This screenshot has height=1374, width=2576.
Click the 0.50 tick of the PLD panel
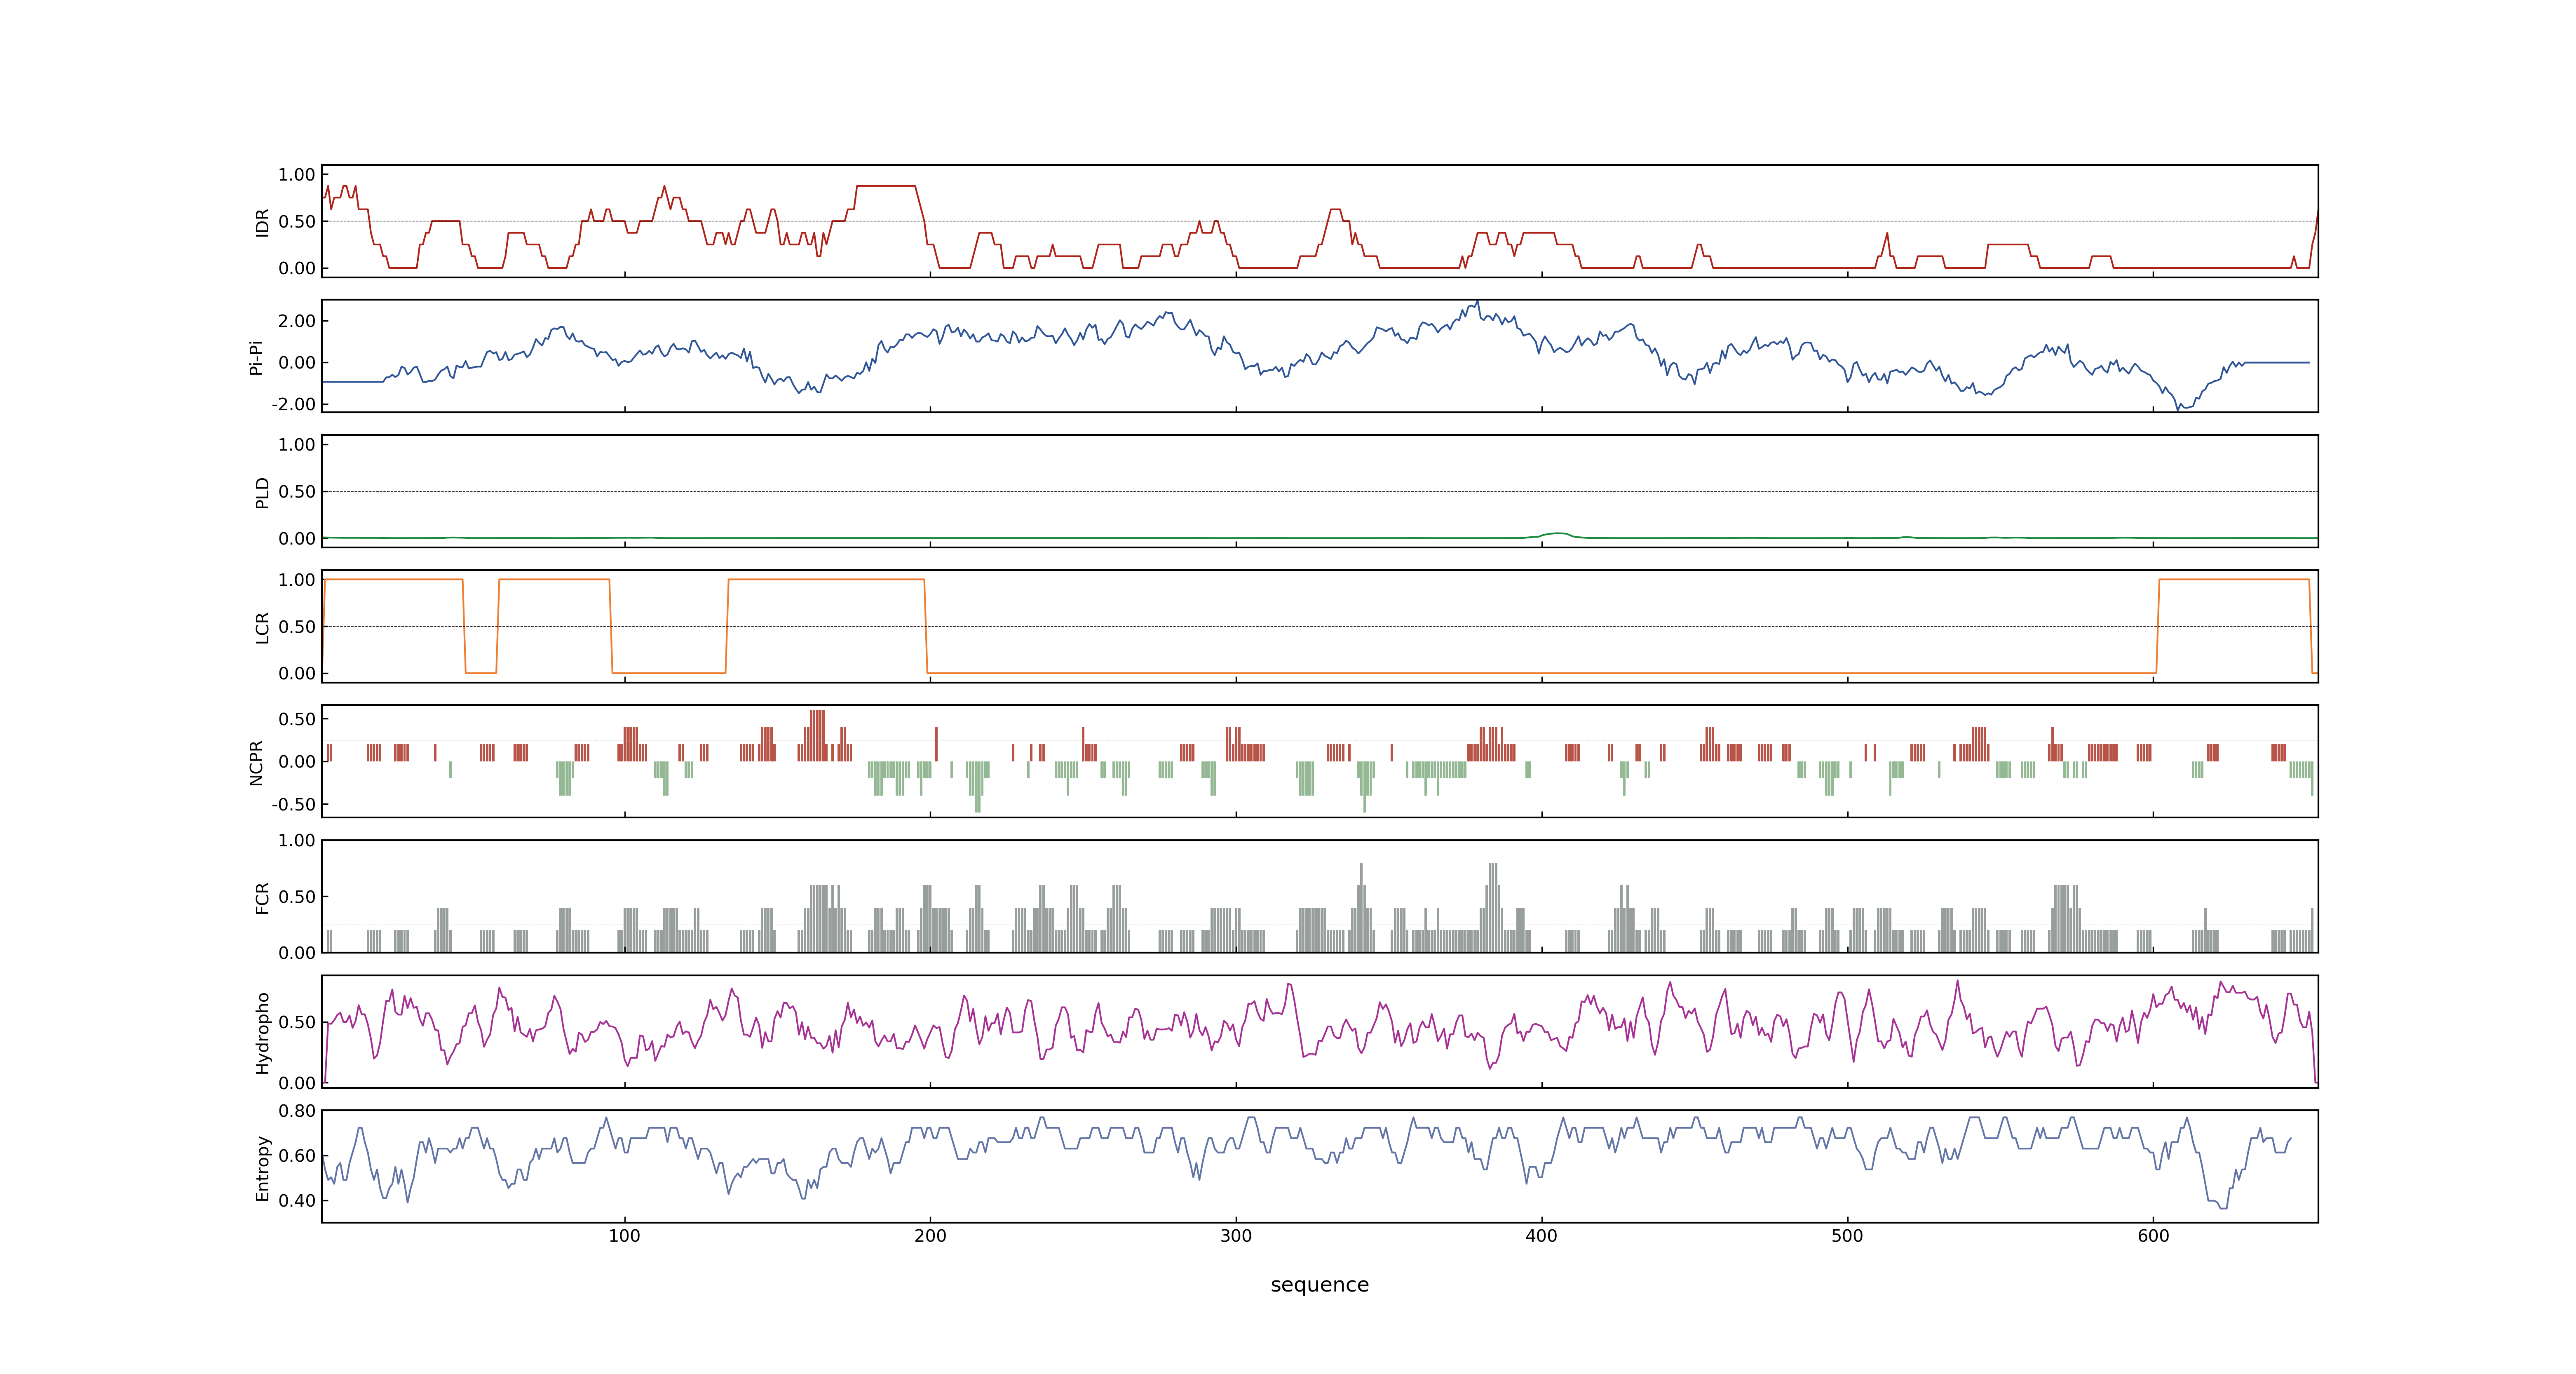point(297,492)
